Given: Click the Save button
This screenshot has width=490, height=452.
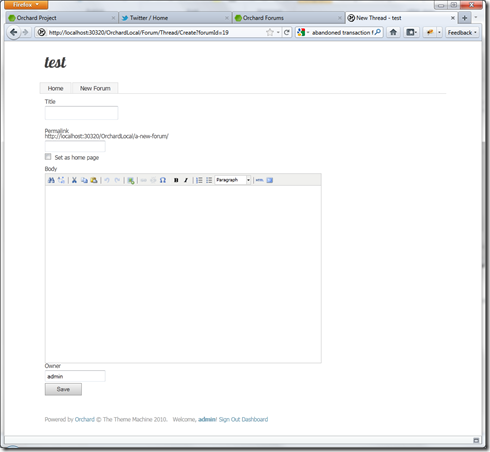Looking at the screenshot, I should point(63,389).
